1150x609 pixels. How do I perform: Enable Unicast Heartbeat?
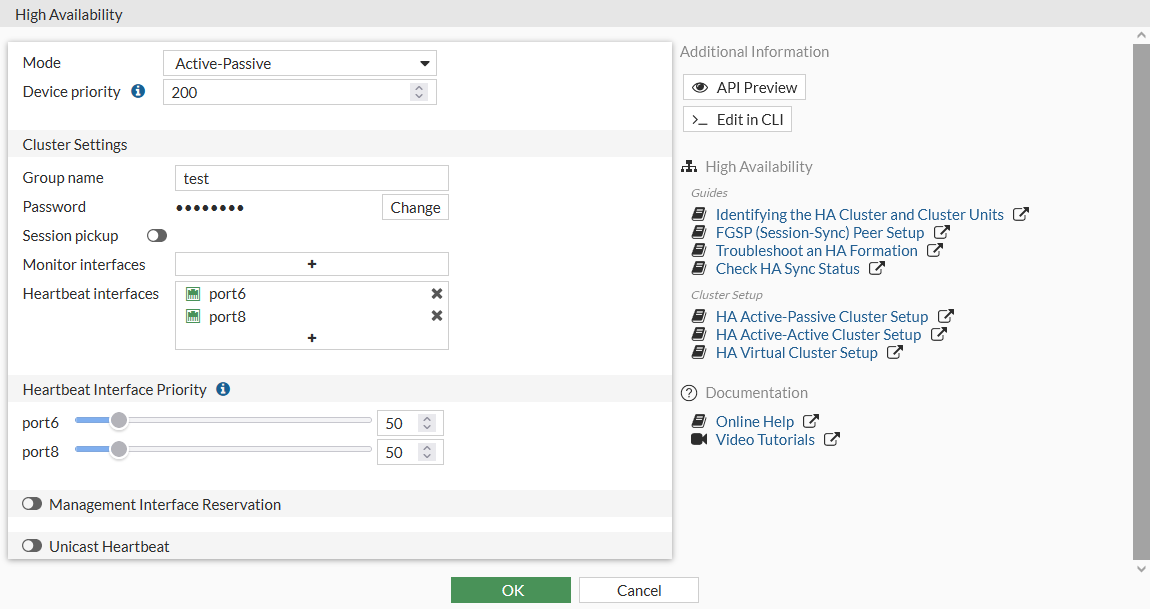coord(32,546)
